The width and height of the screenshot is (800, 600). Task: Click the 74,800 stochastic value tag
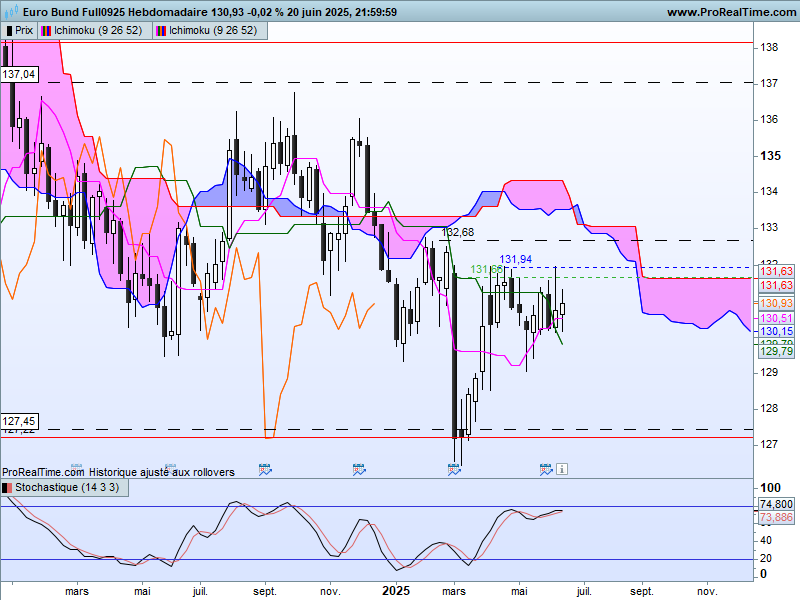tap(777, 504)
